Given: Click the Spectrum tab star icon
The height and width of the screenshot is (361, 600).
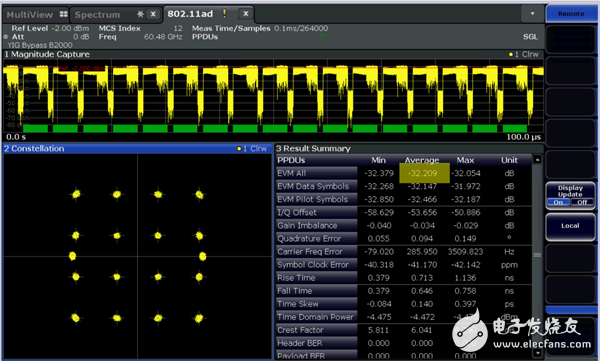Looking at the screenshot, I should (x=140, y=14).
